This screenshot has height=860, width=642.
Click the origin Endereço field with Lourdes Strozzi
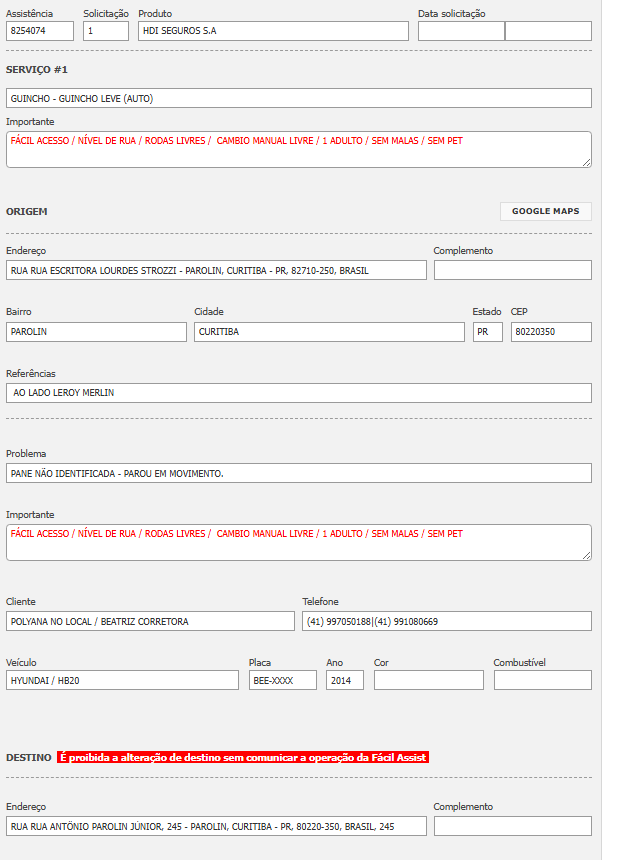point(216,270)
